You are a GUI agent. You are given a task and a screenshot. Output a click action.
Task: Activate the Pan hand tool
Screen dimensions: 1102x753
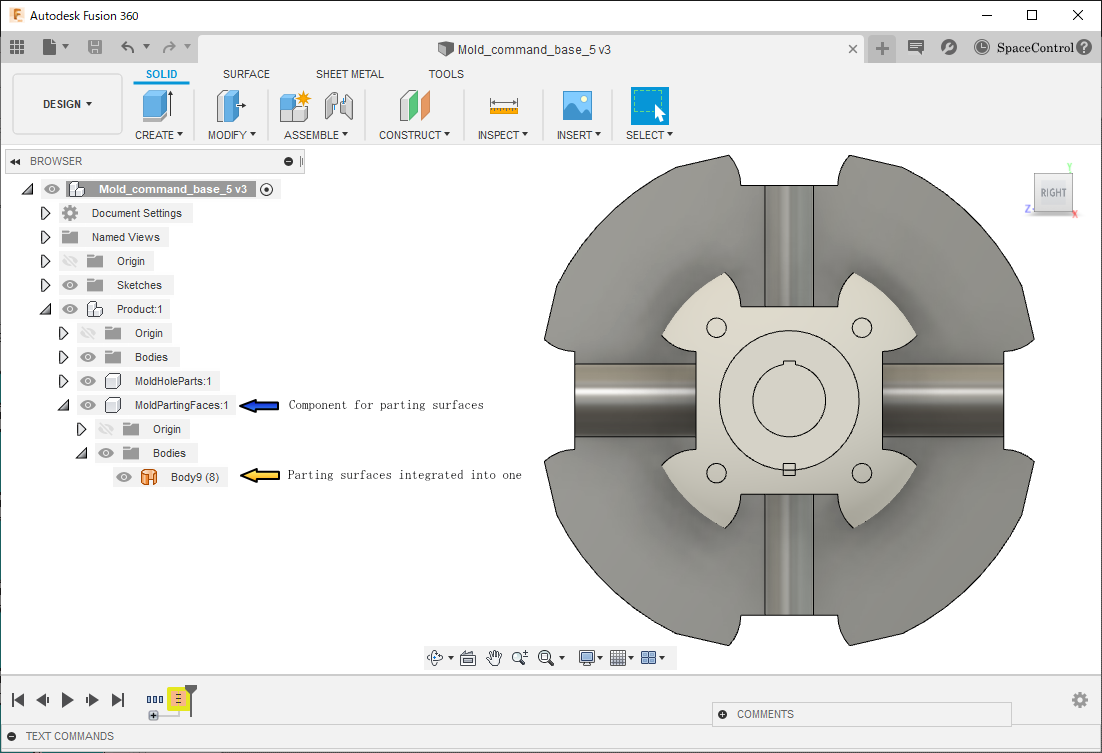pyautogui.click(x=494, y=657)
